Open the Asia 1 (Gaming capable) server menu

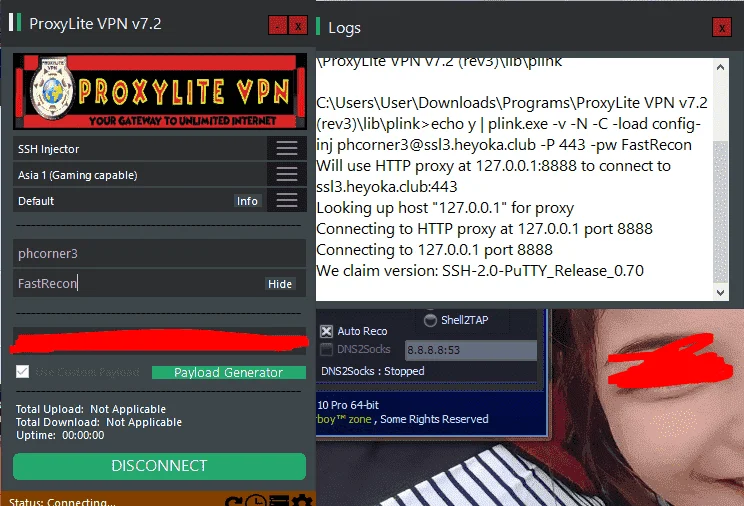pyautogui.click(x=287, y=175)
